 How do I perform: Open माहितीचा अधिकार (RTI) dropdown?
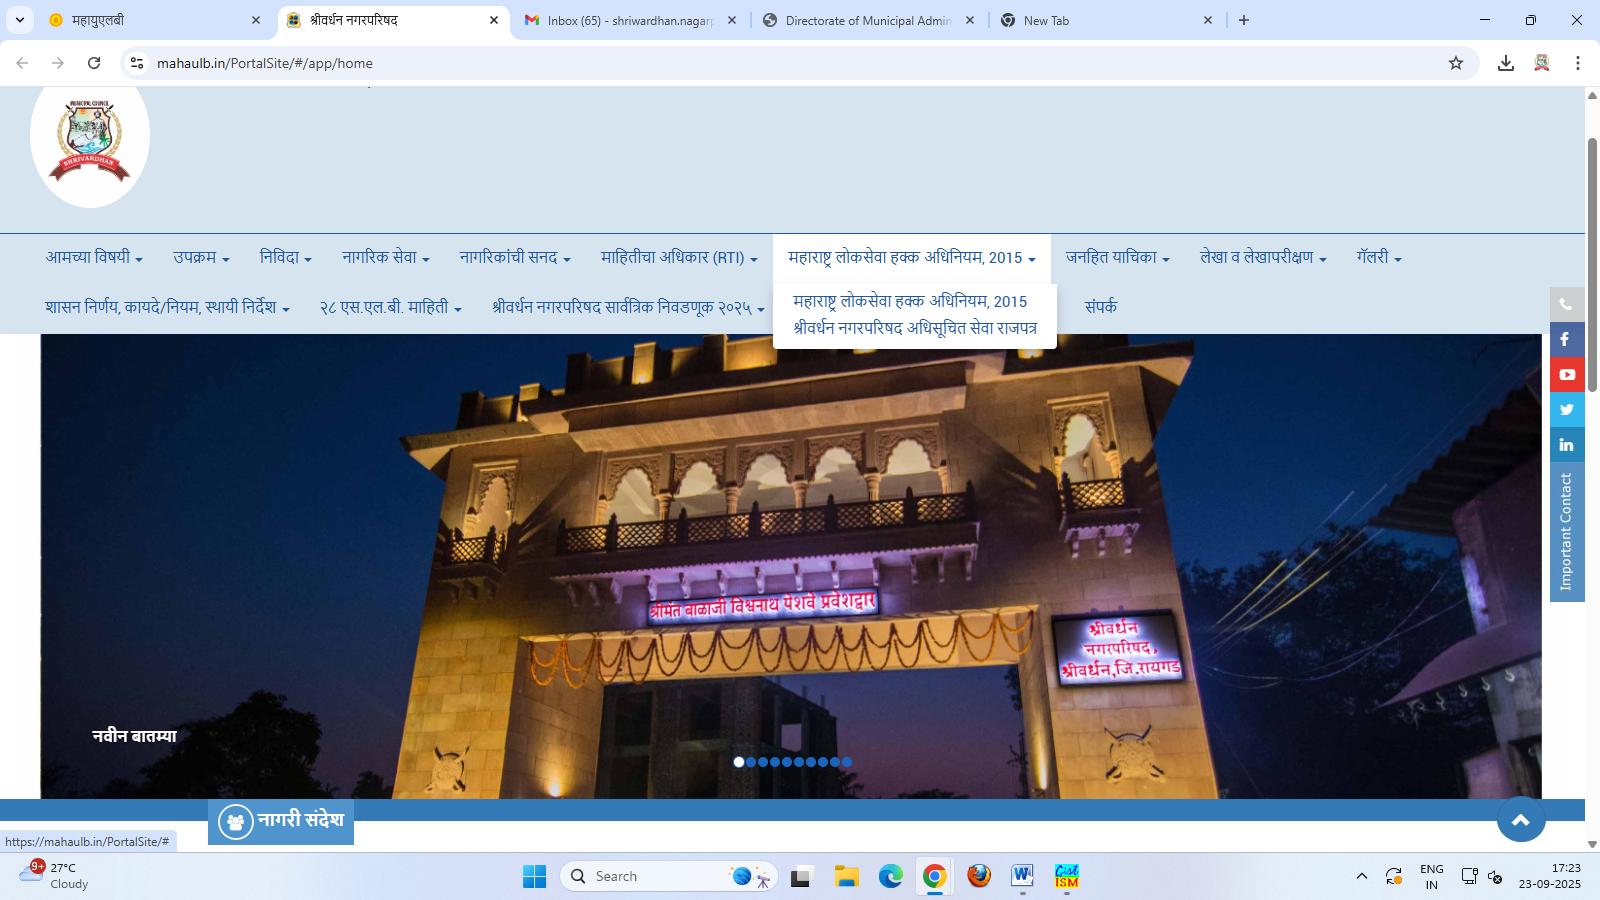(x=678, y=257)
